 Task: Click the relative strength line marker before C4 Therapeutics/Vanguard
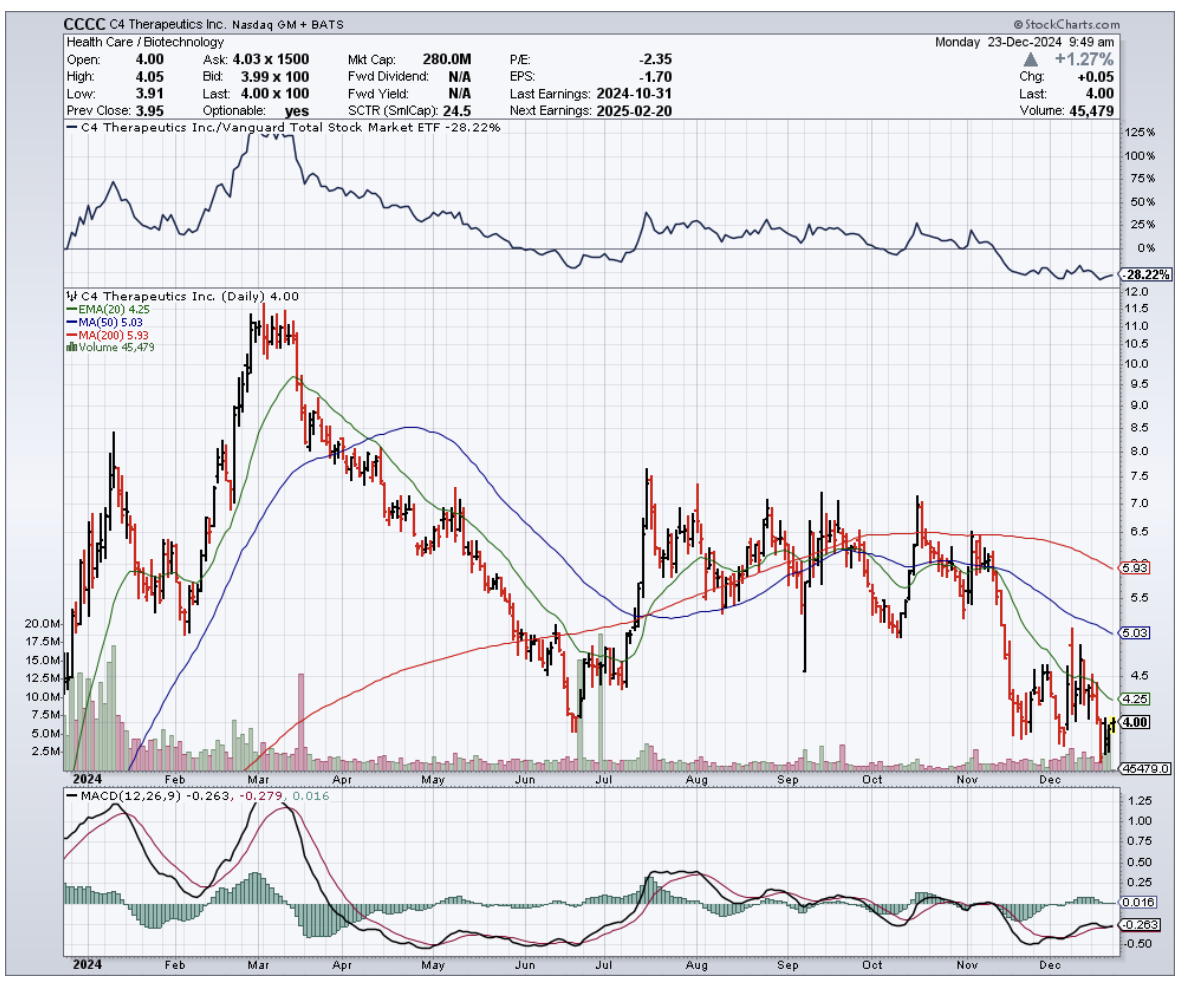(x=72, y=127)
